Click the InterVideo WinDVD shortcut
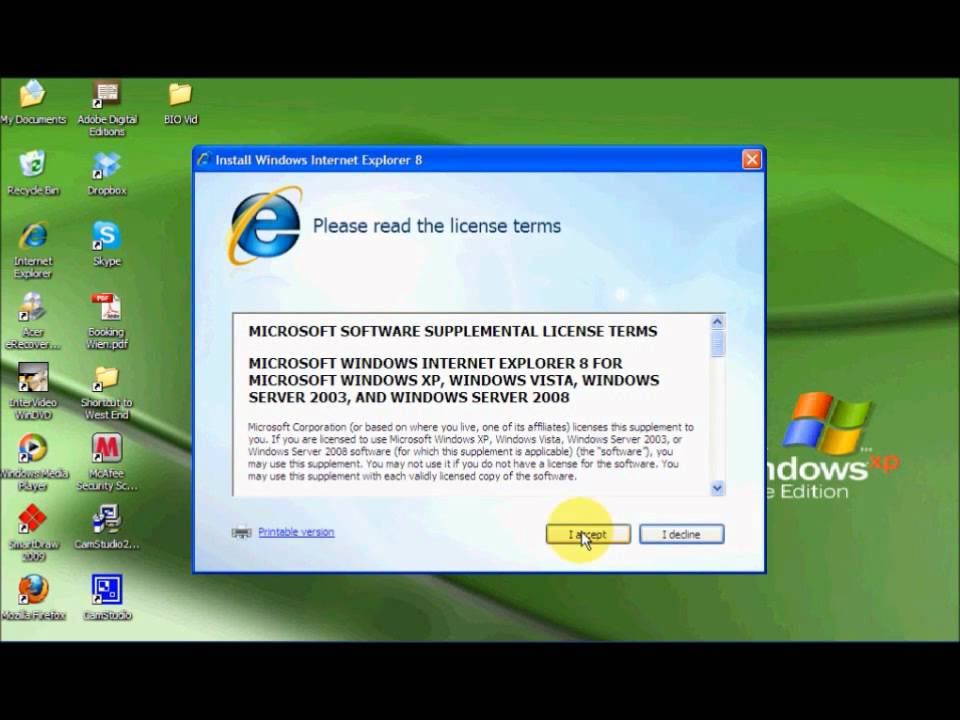Viewport: 960px width, 720px height. click(32, 391)
